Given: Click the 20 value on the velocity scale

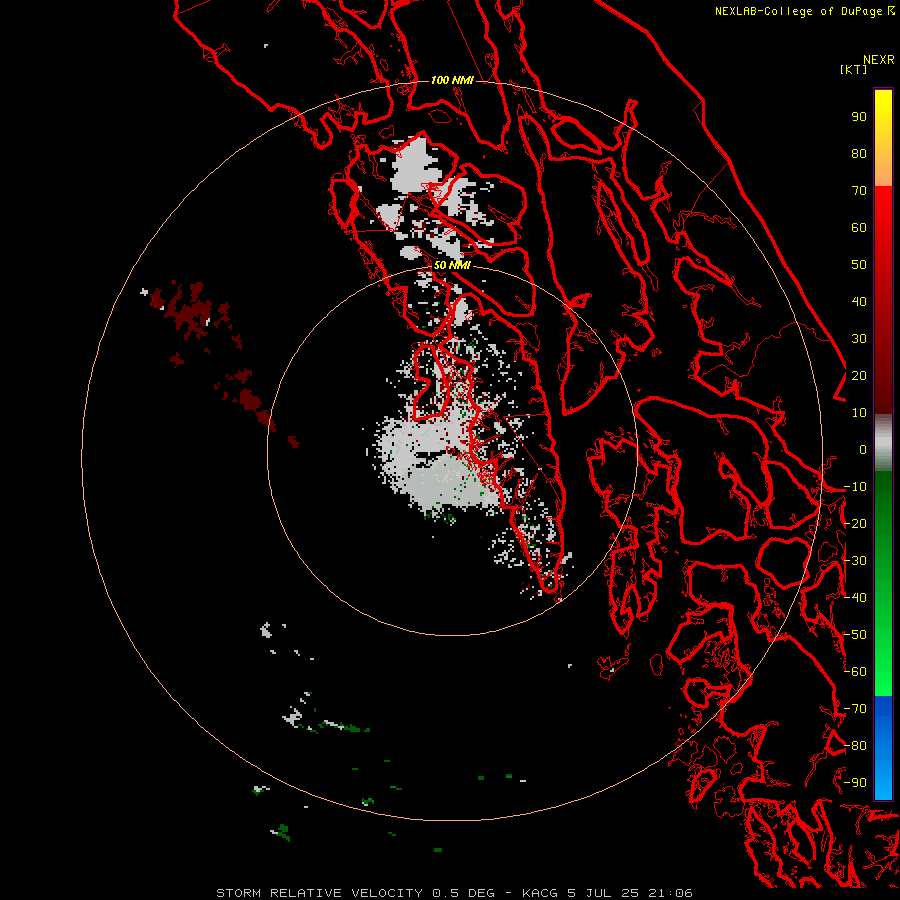Looking at the screenshot, I should [x=859, y=376].
